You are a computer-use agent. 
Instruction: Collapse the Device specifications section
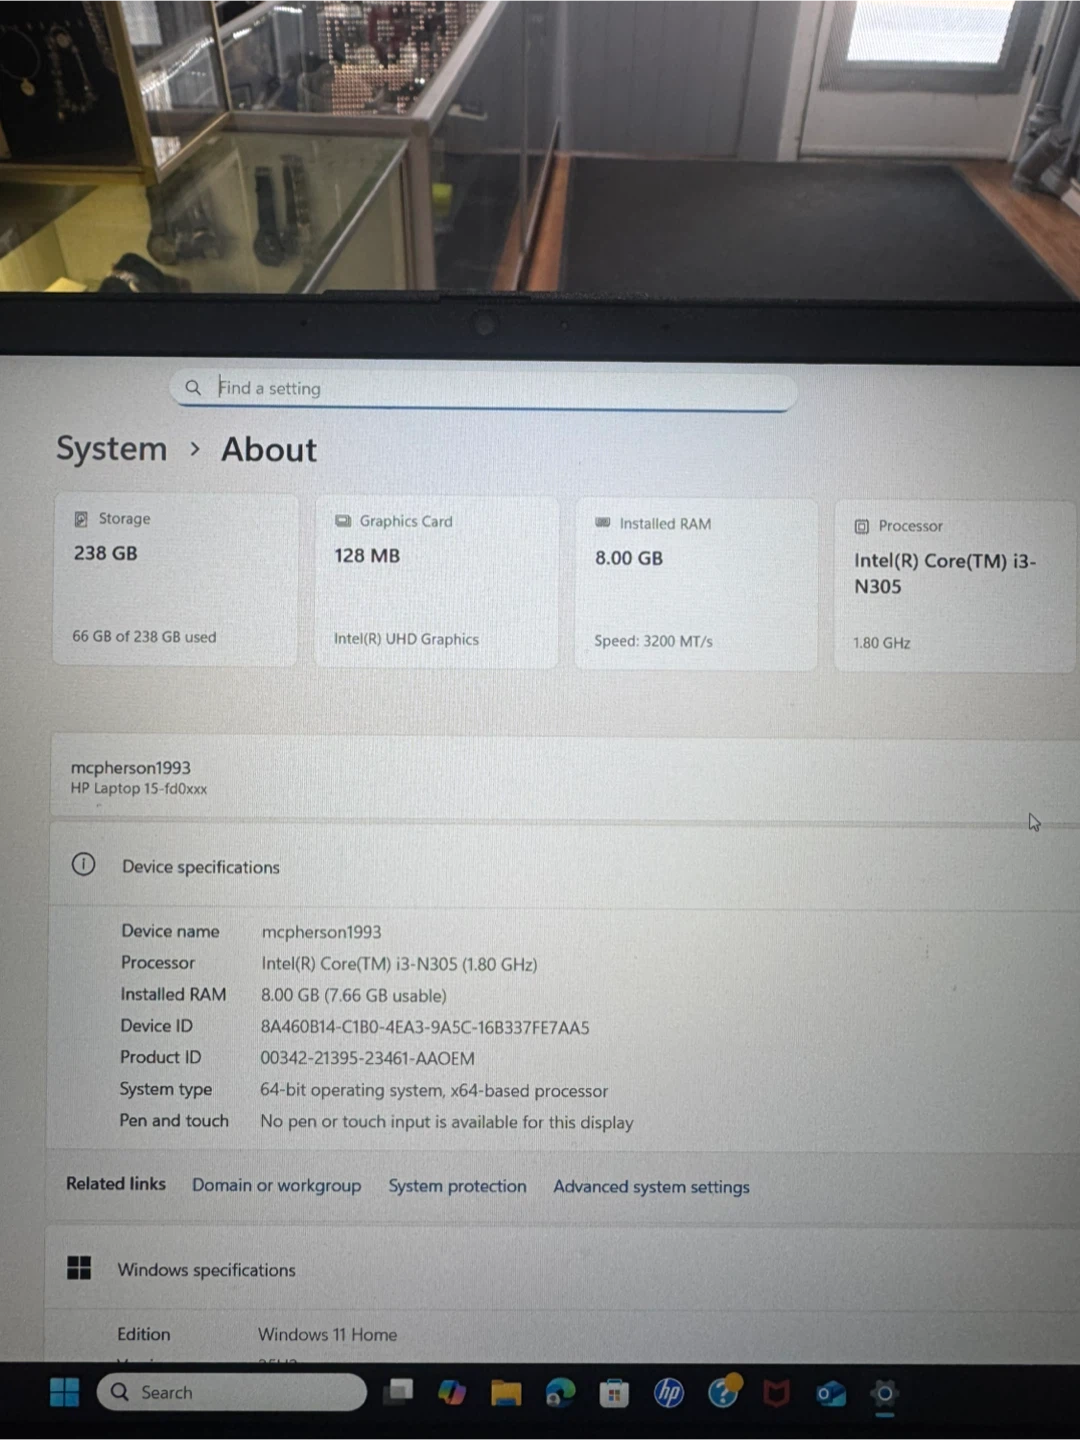point(564,866)
